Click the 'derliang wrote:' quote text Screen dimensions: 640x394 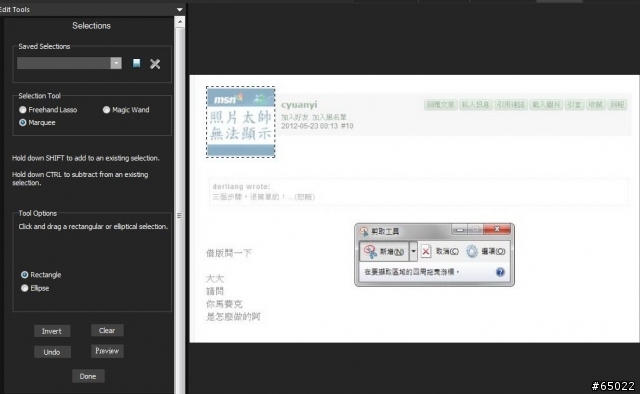pos(241,187)
